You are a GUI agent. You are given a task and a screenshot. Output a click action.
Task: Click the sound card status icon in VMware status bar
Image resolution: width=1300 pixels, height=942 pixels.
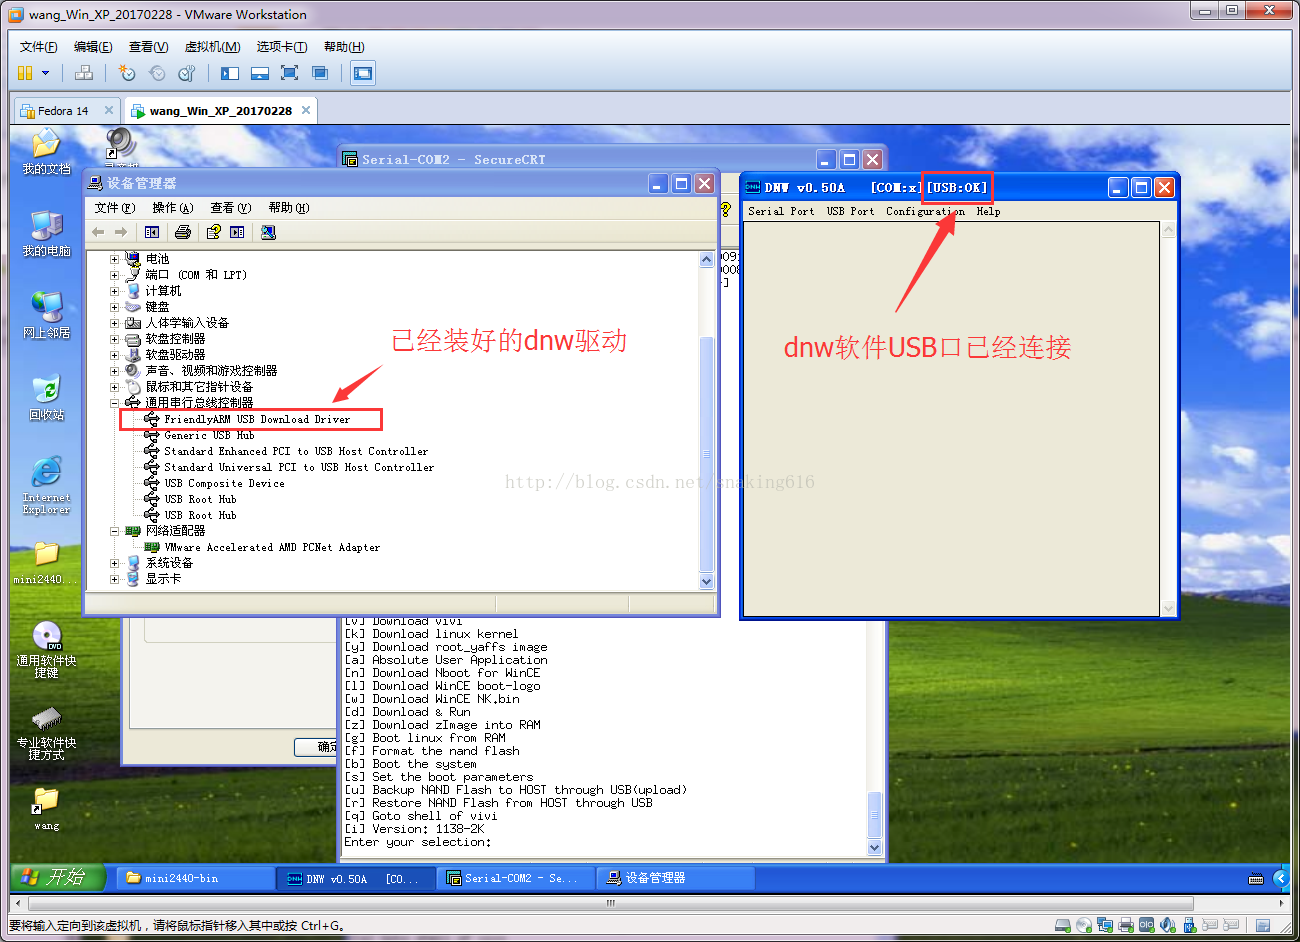click(x=1167, y=925)
